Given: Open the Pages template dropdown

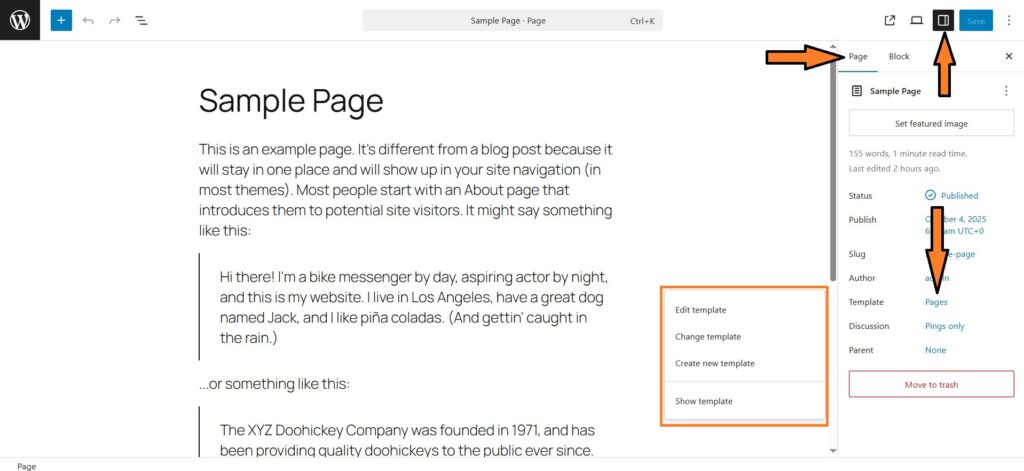Looking at the screenshot, I should (x=936, y=302).
